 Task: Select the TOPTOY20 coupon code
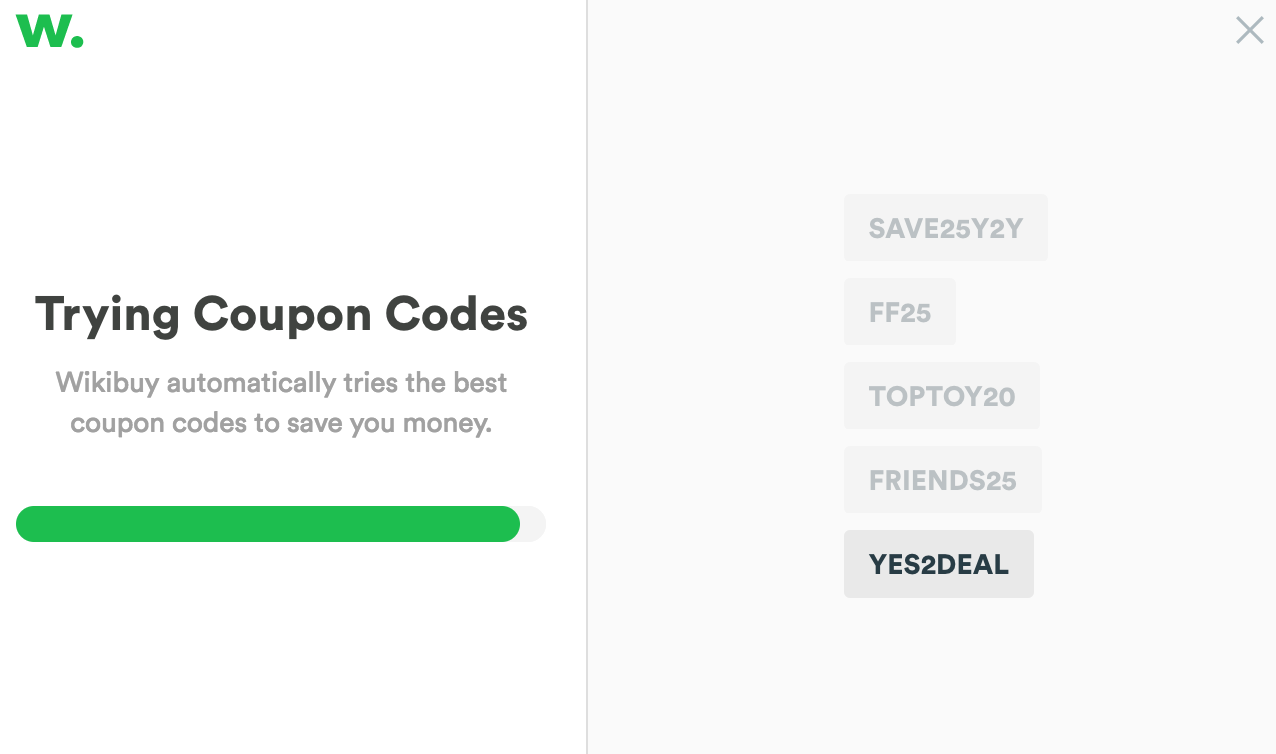(942, 396)
